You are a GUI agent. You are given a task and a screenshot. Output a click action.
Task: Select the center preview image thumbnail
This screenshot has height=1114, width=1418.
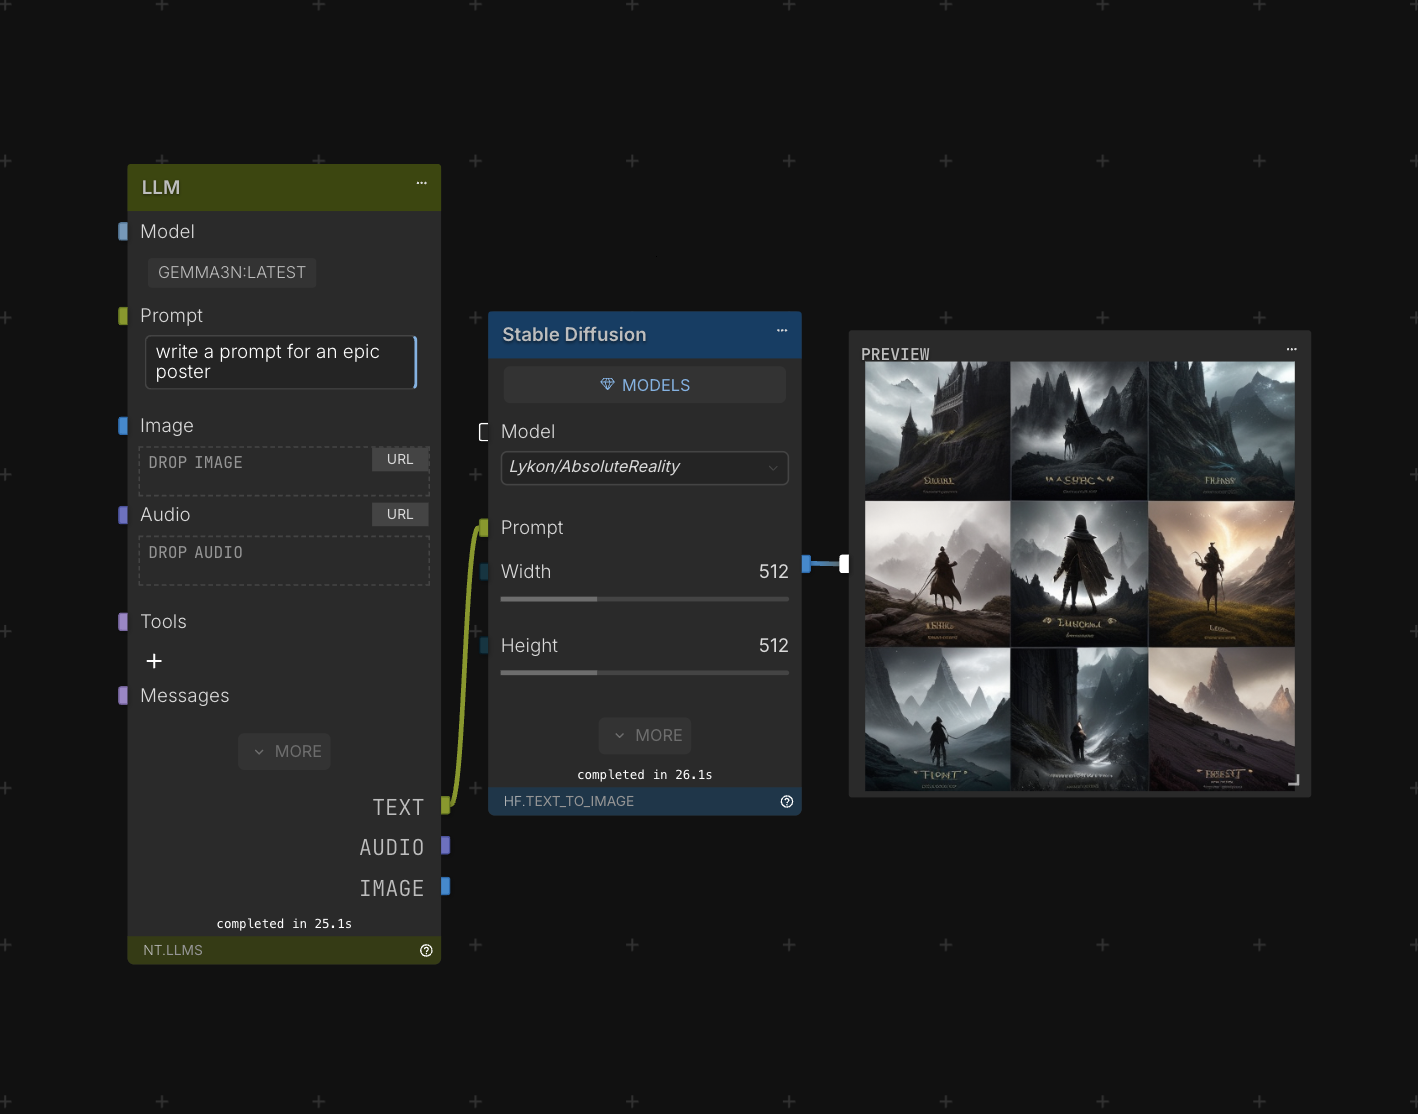tap(1079, 574)
